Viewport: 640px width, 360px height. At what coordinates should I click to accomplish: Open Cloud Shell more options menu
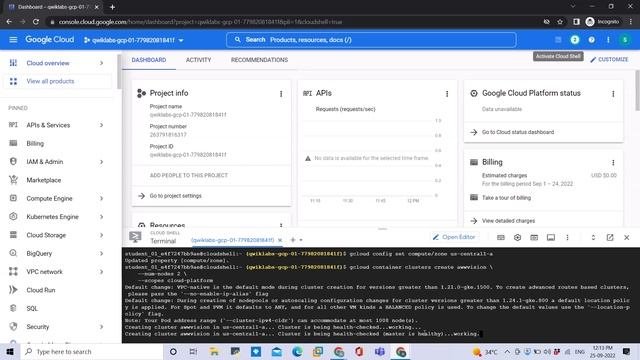click(567, 238)
